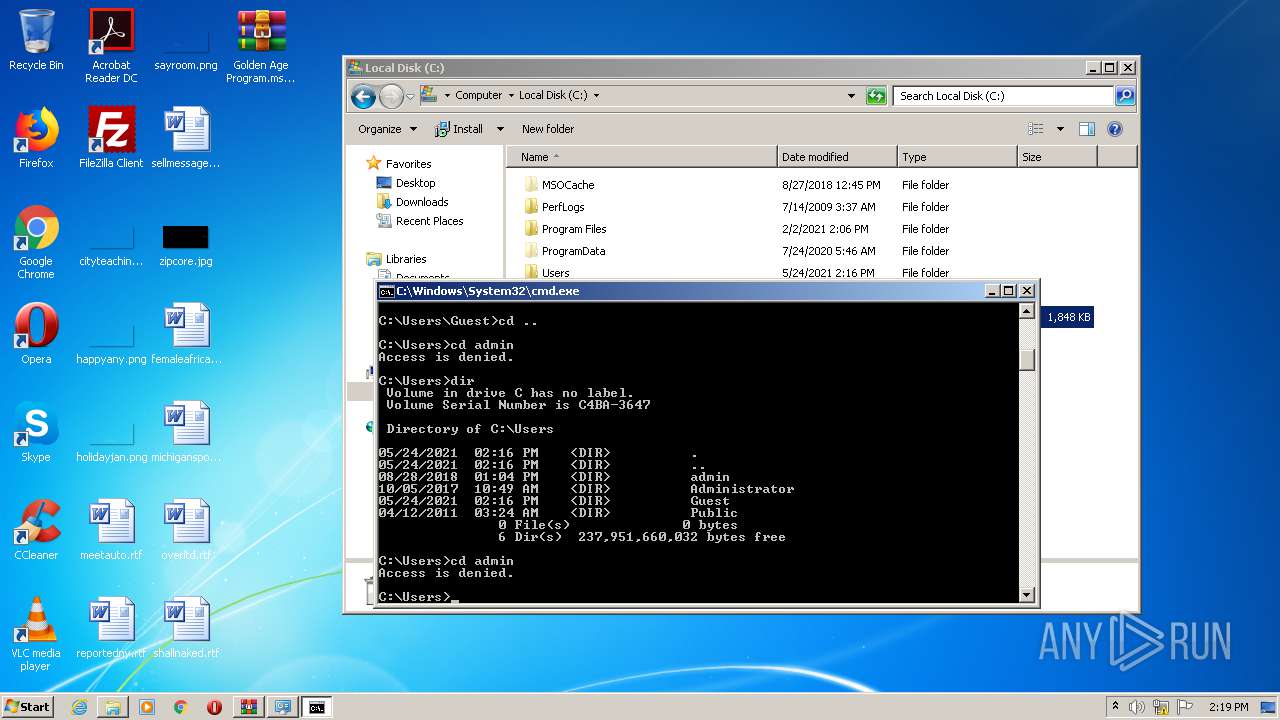Open the FileZilla Client desktop shortcut
The width and height of the screenshot is (1280, 720).
click(111, 138)
